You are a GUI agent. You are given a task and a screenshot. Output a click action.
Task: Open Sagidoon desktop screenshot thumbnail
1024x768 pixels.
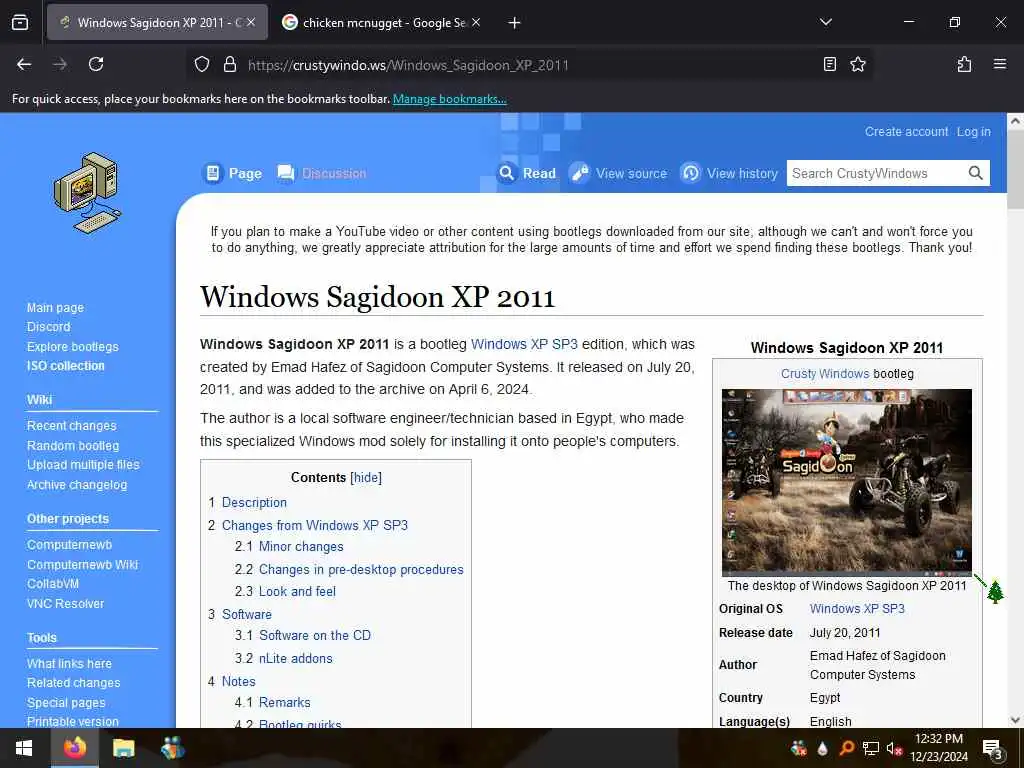point(846,482)
